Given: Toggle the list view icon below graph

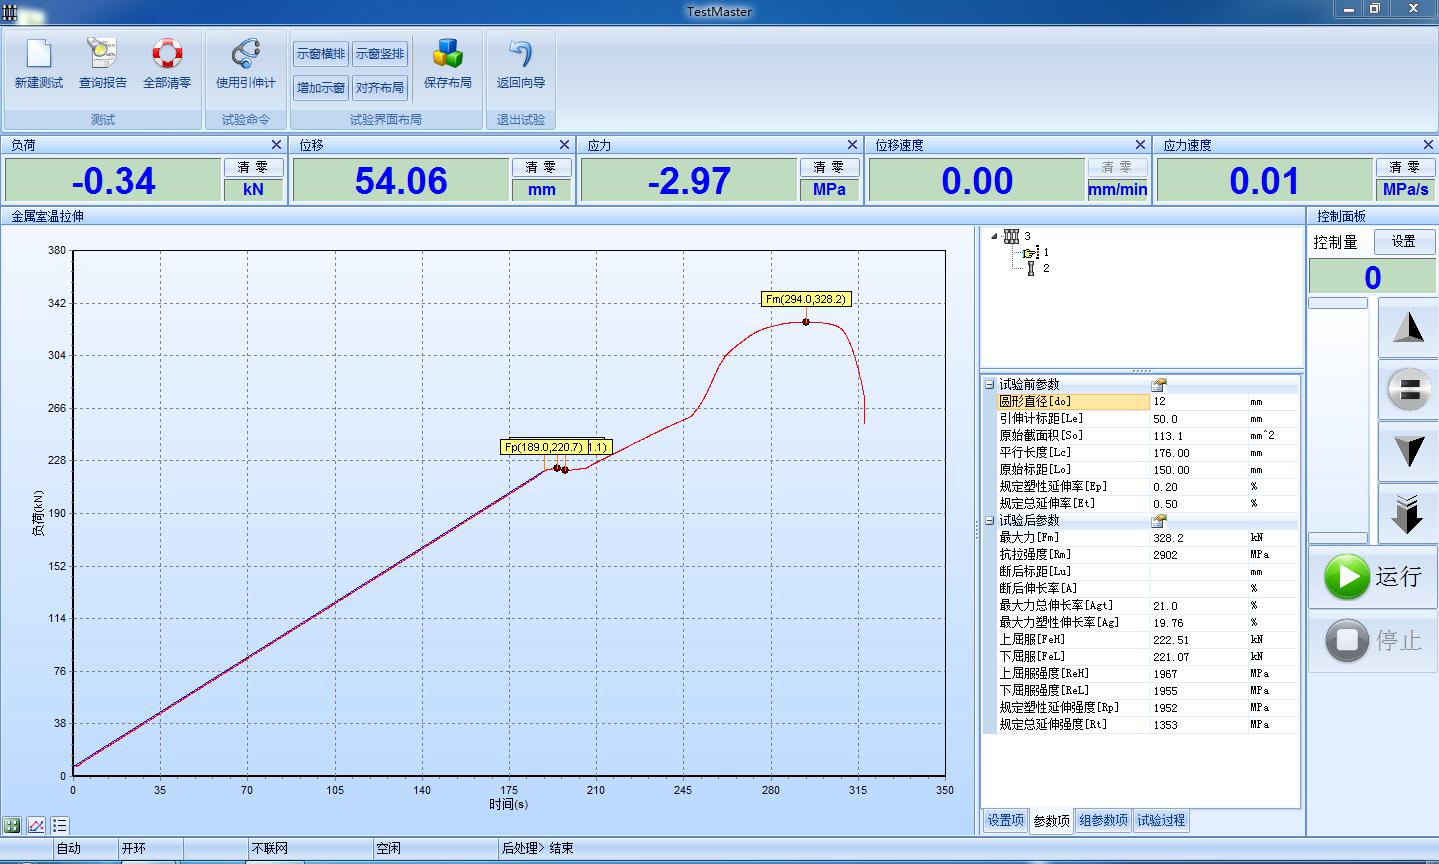Looking at the screenshot, I should click(60, 825).
